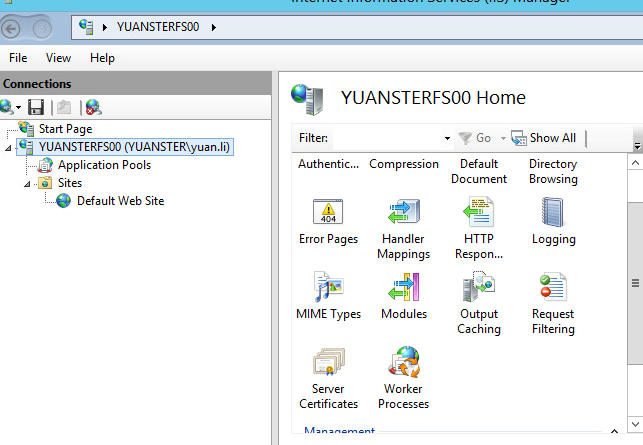Select Sites in the connections tree
643x445 pixels.
point(70,183)
